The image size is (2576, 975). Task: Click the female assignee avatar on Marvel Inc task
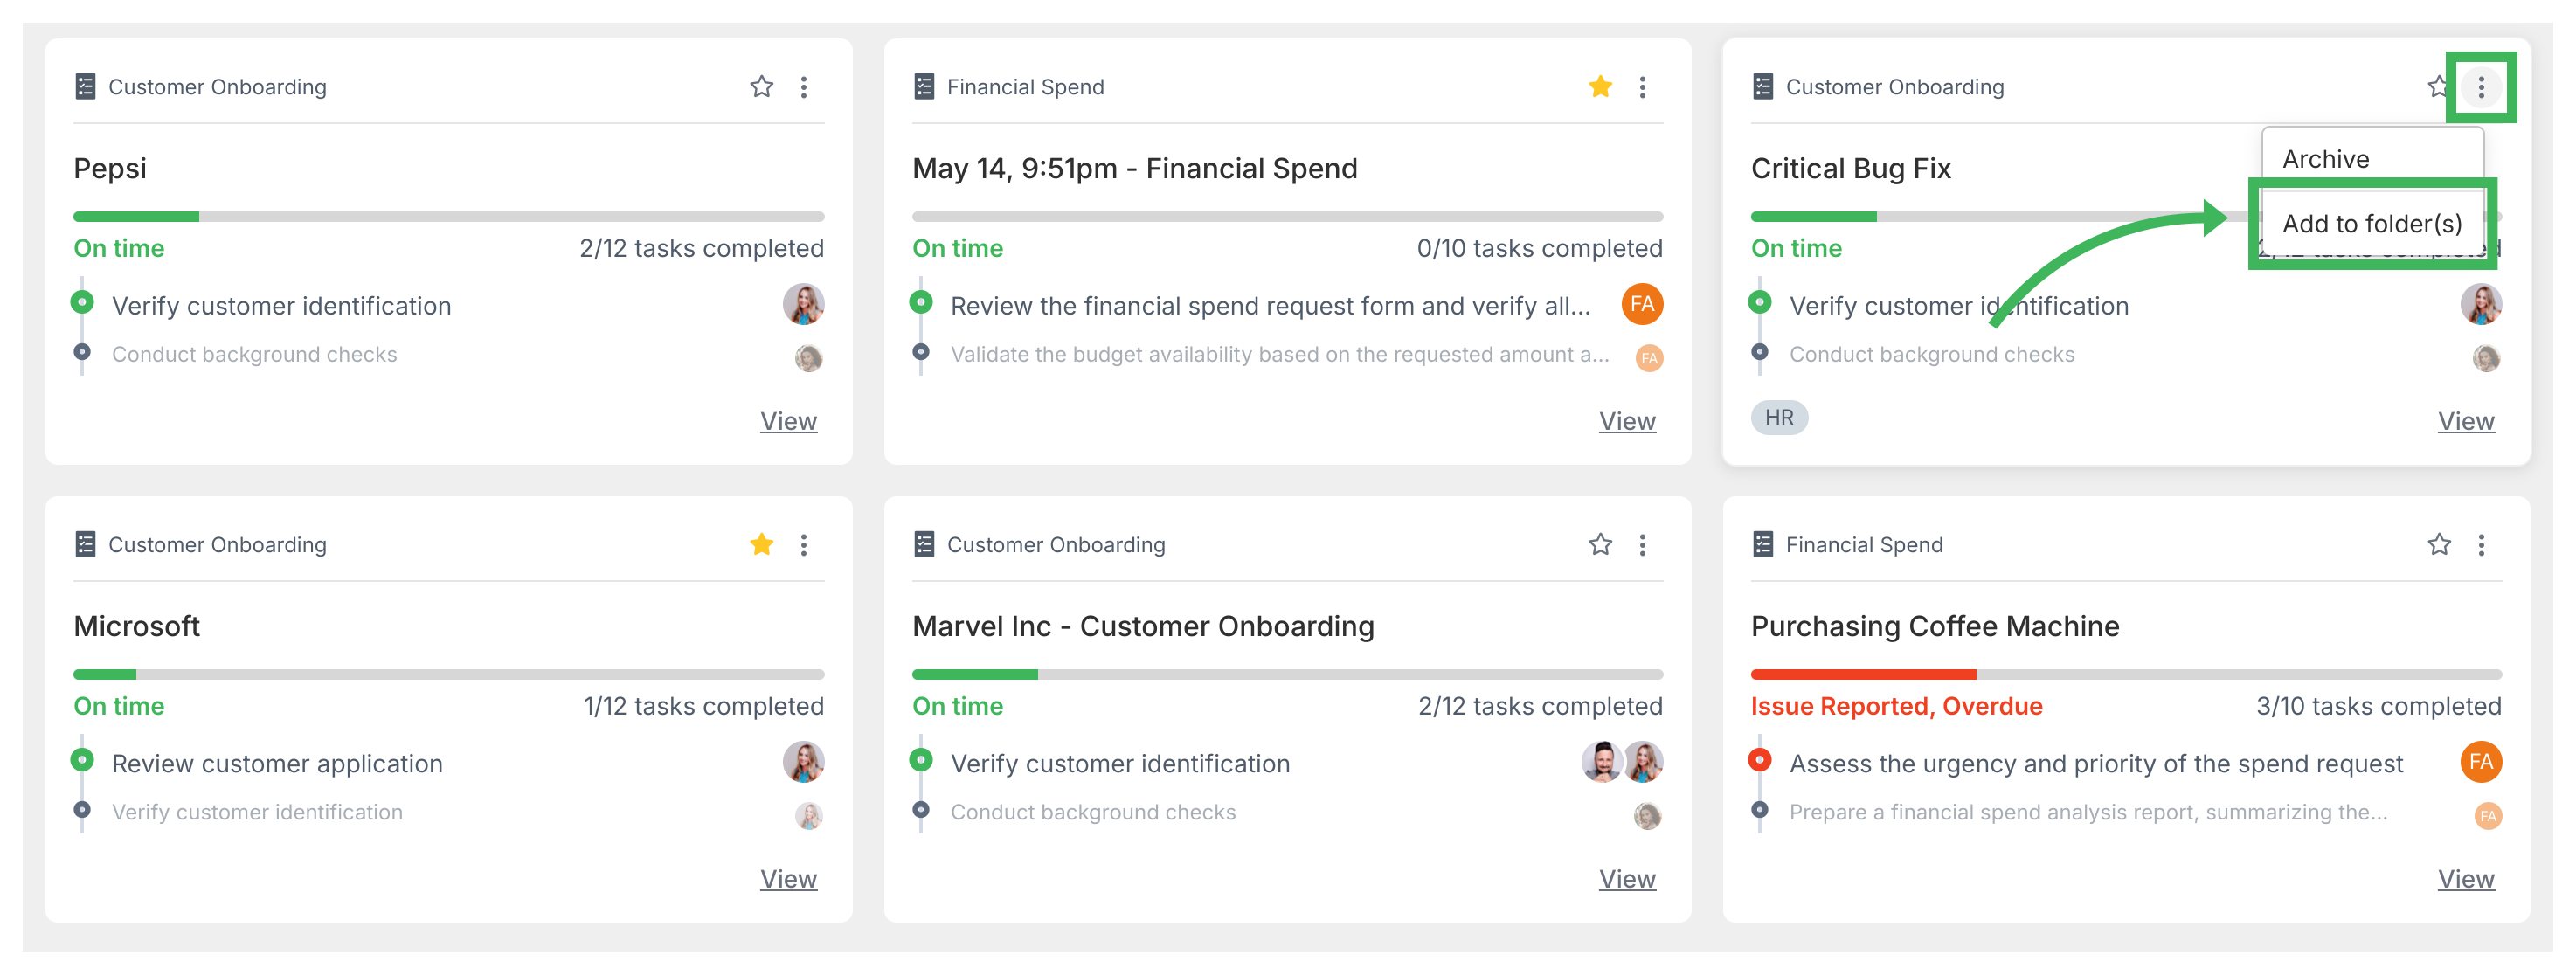[1643, 762]
